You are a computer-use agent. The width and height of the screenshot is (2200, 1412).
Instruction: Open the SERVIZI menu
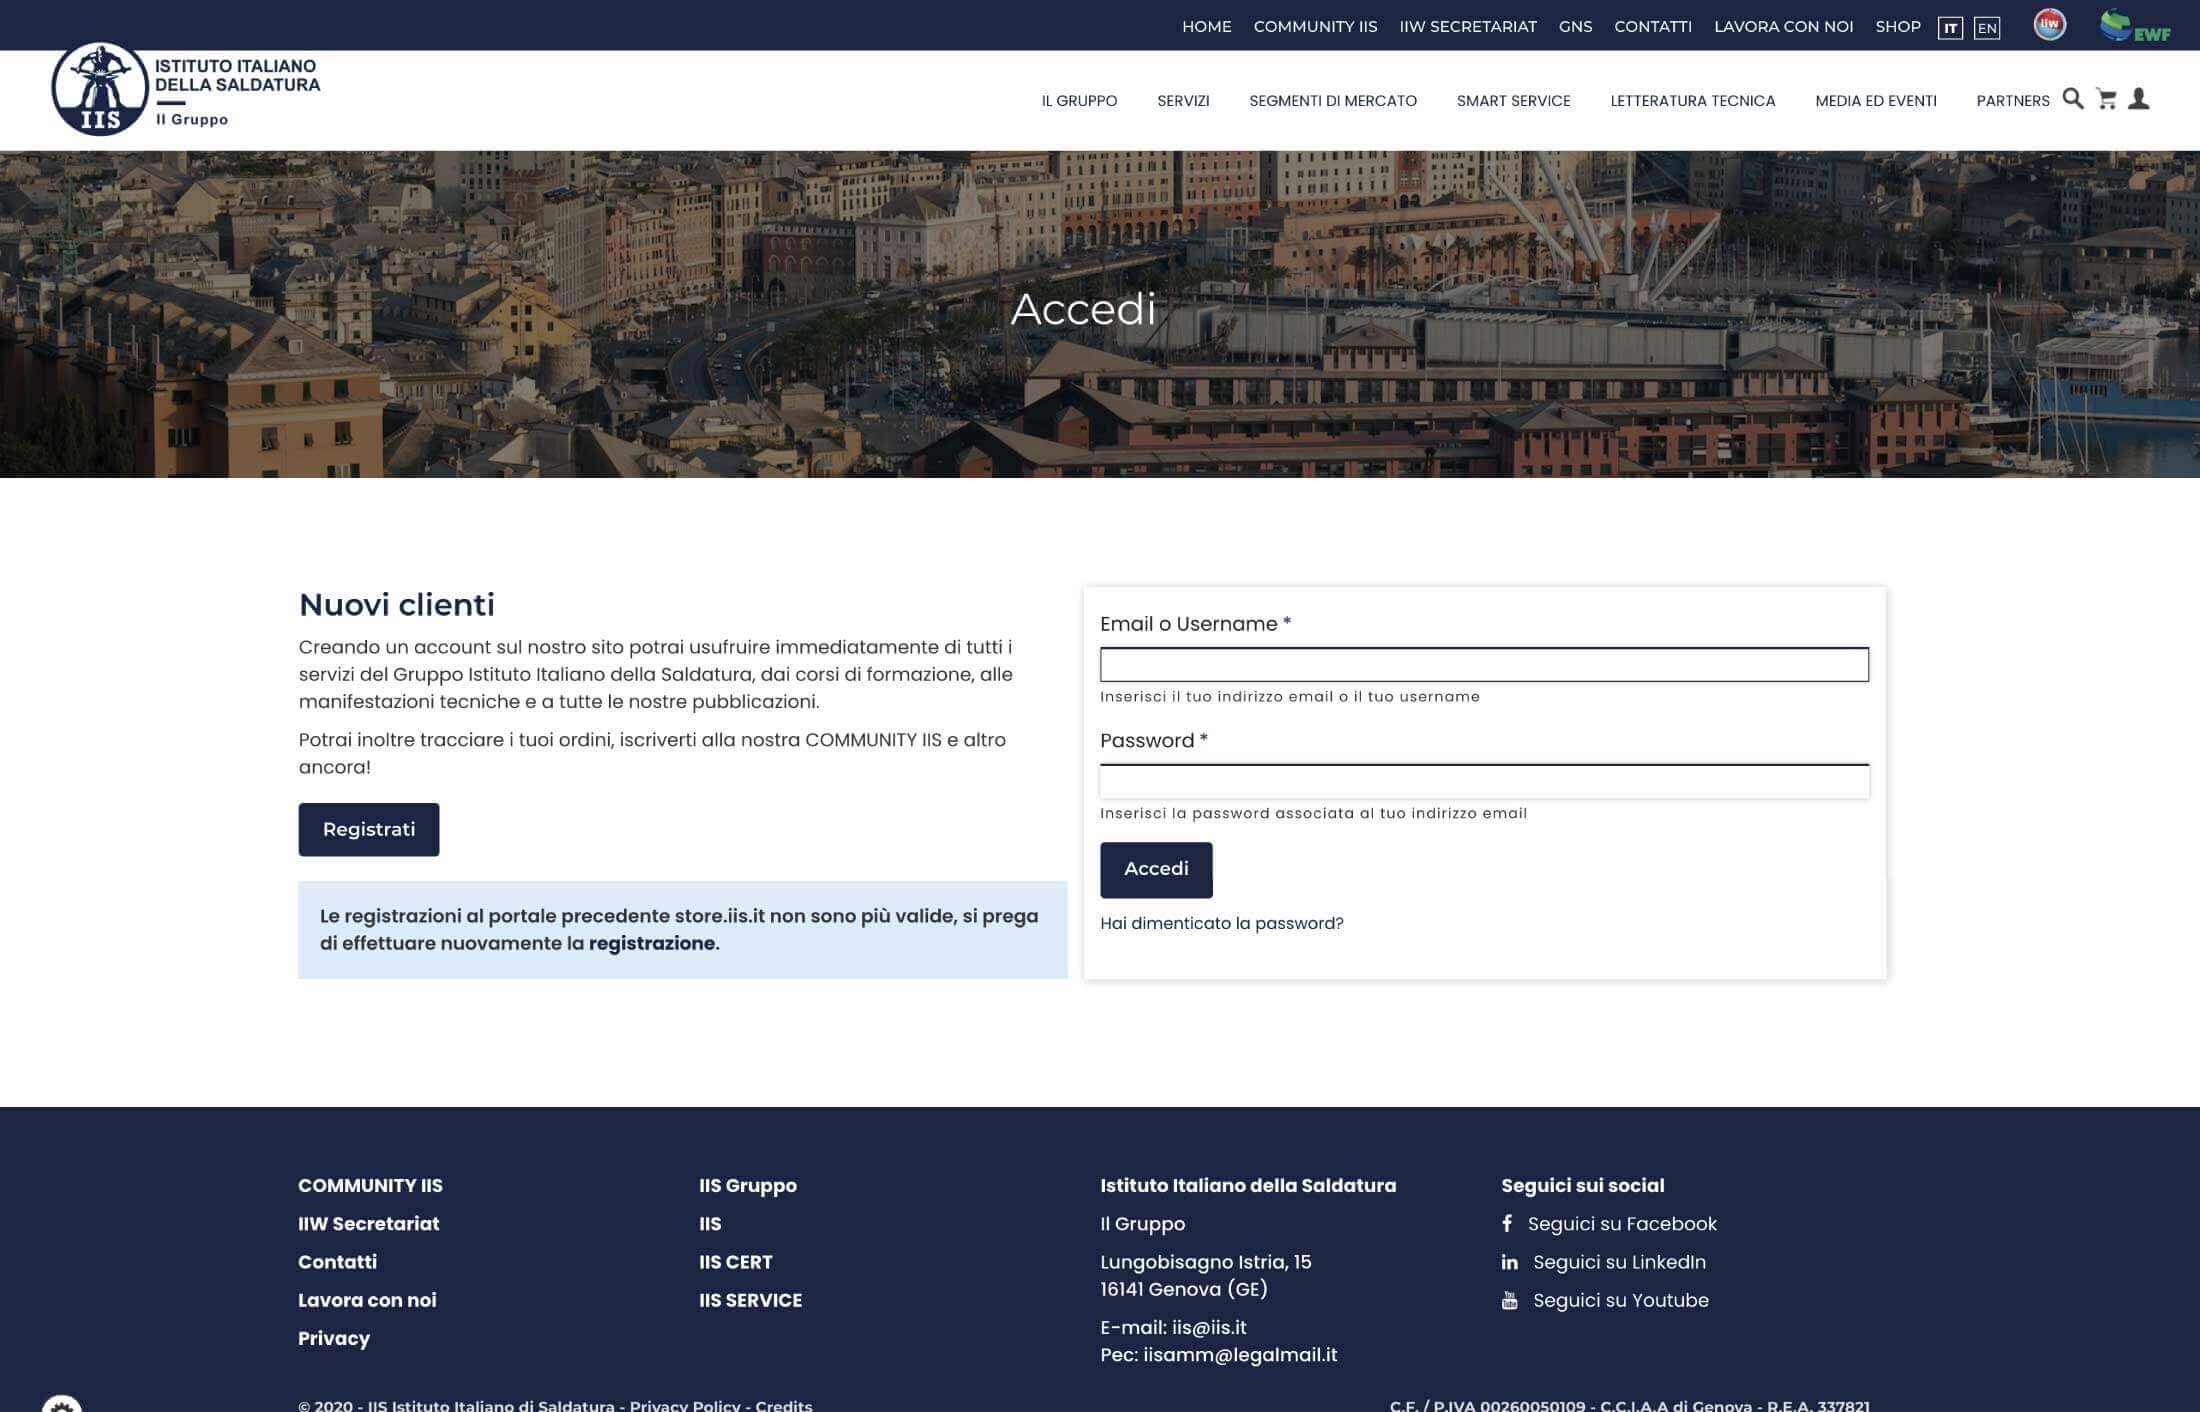point(1183,100)
